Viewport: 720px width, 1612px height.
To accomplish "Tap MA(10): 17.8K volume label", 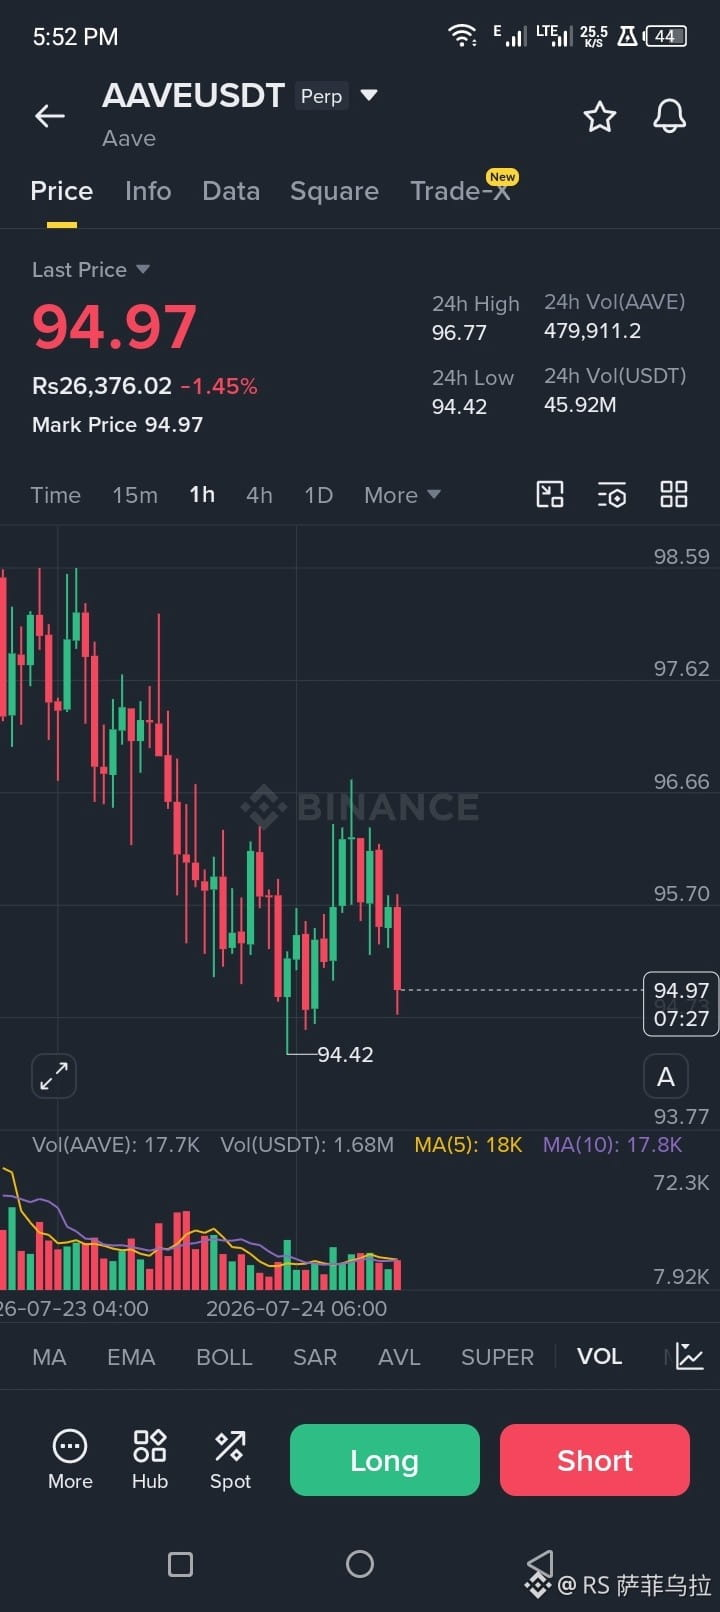I will (x=612, y=1145).
